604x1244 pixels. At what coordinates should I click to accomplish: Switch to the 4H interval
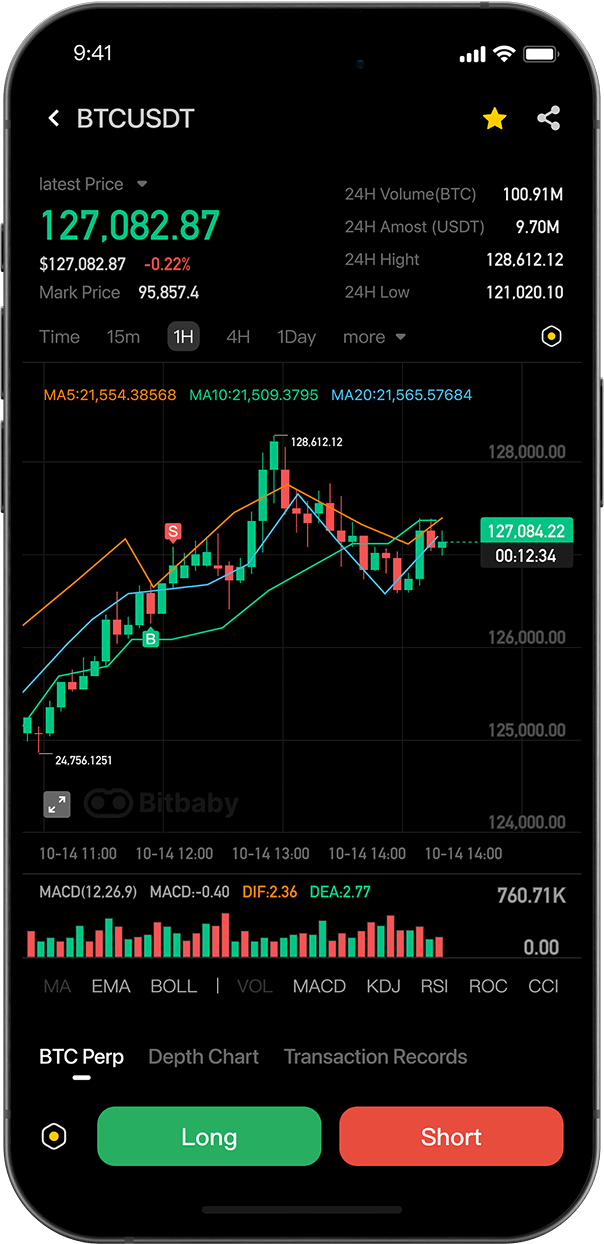[x=238, y=337]
